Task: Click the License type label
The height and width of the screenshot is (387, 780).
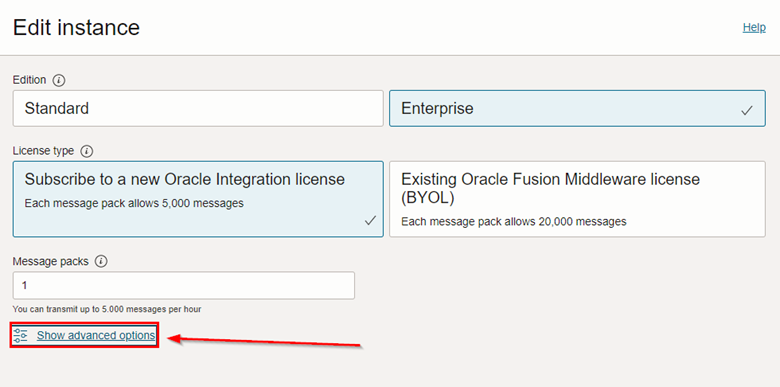Action: (x=43, y=151)
